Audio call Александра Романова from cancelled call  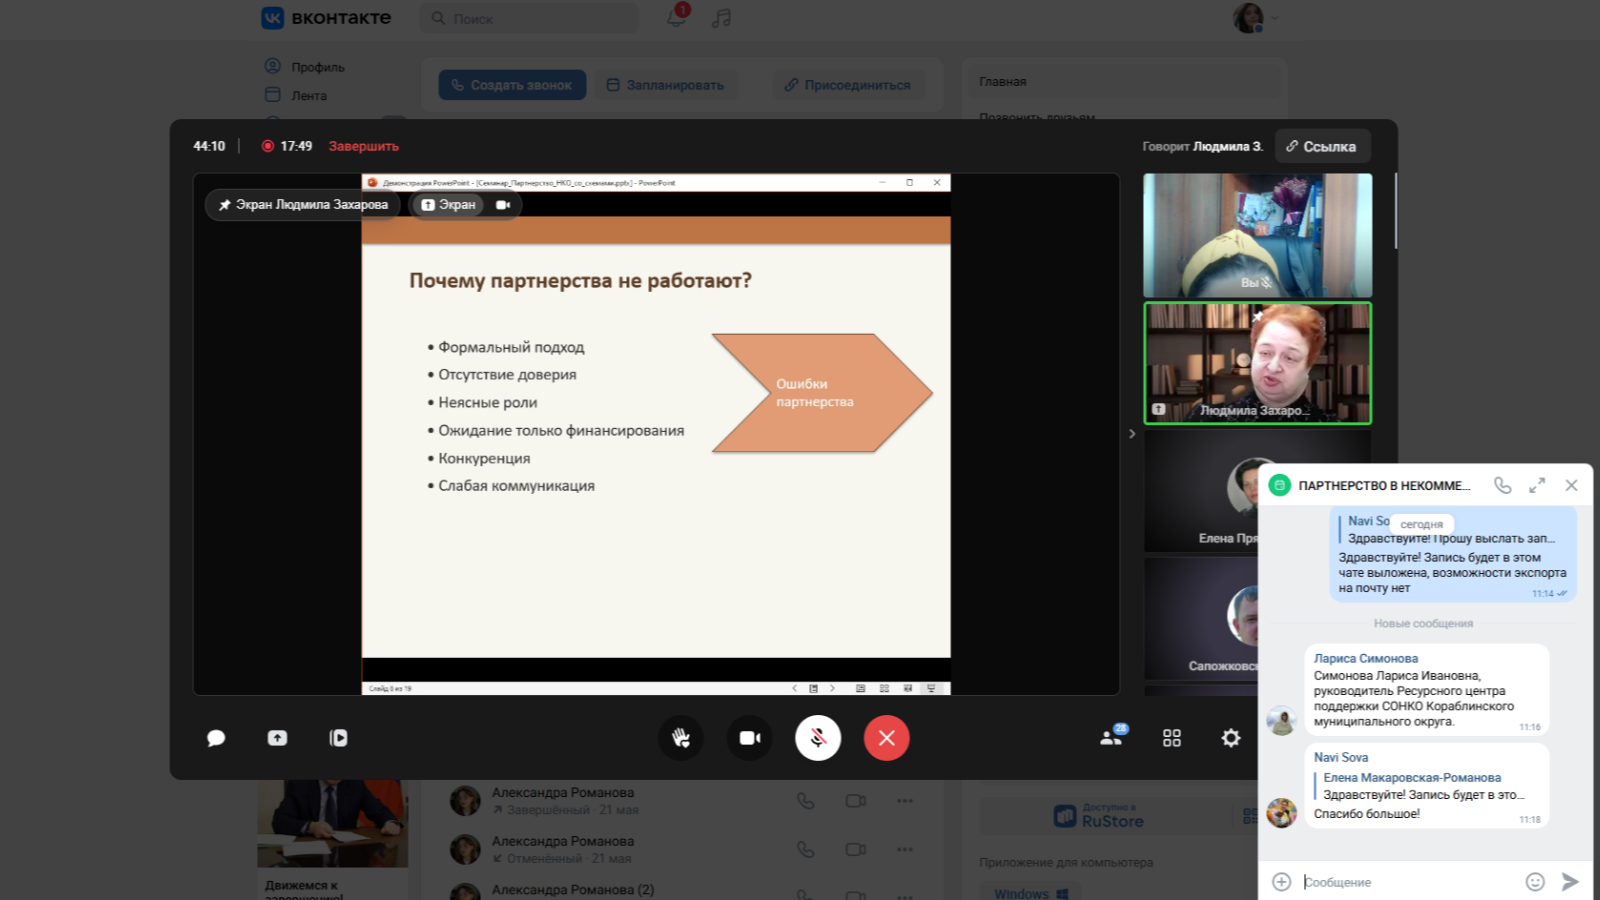click(805, 850)
